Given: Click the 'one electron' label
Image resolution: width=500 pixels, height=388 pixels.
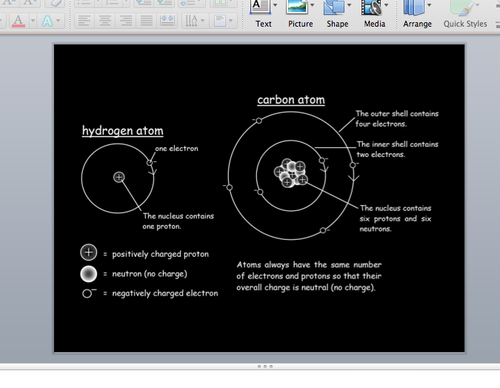Looking at the screenshot, I should coord(177,149).
